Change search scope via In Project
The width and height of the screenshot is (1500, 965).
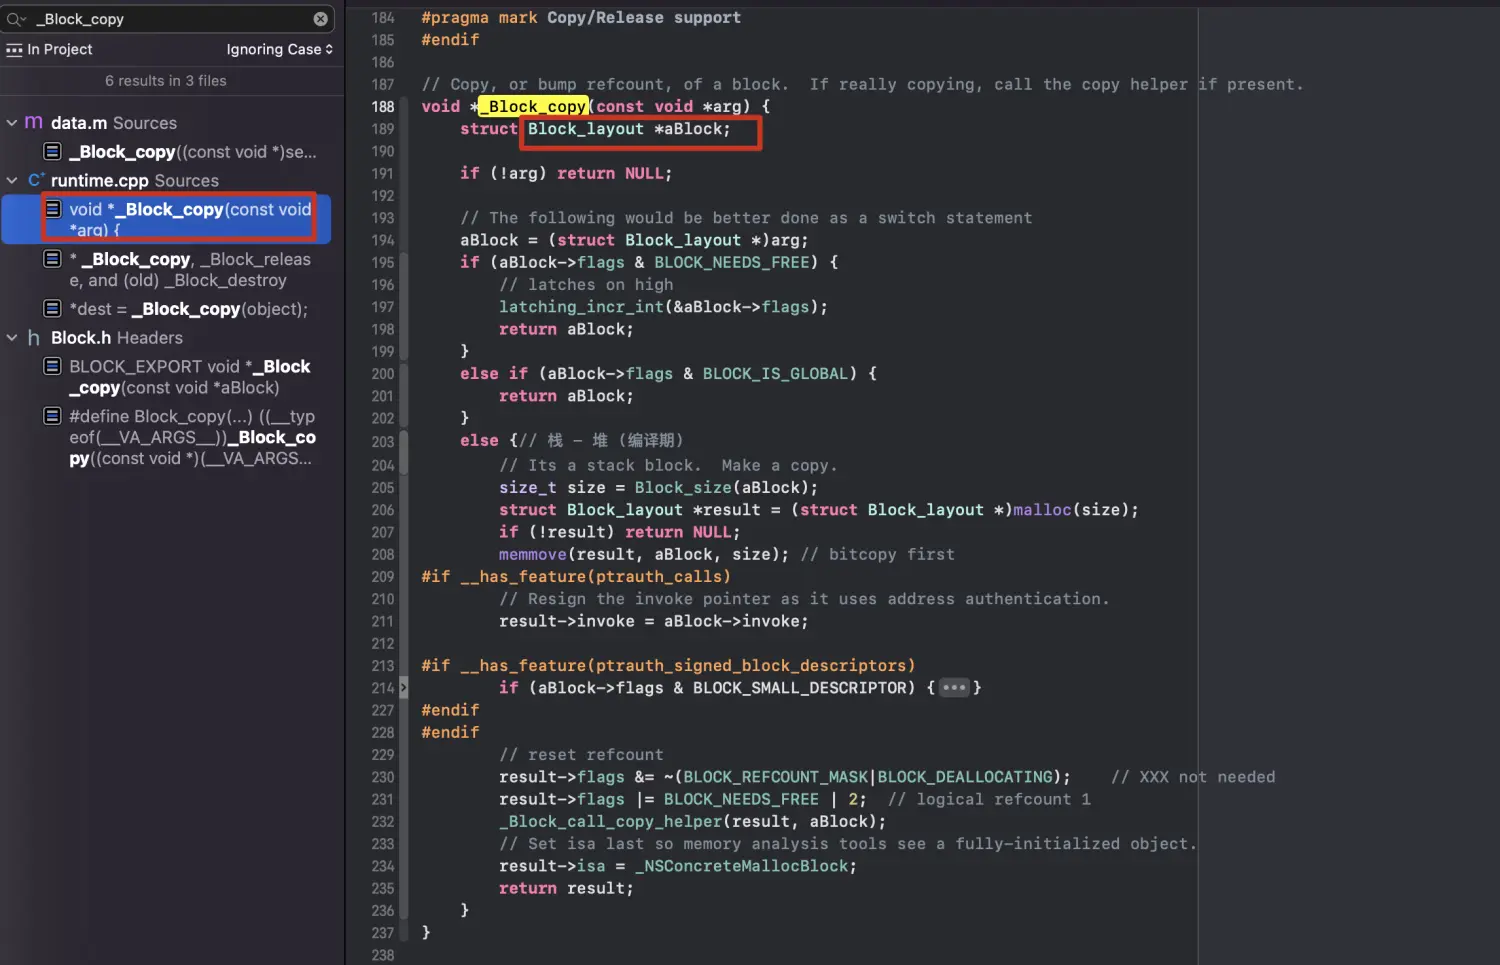(x=59, y=50)
